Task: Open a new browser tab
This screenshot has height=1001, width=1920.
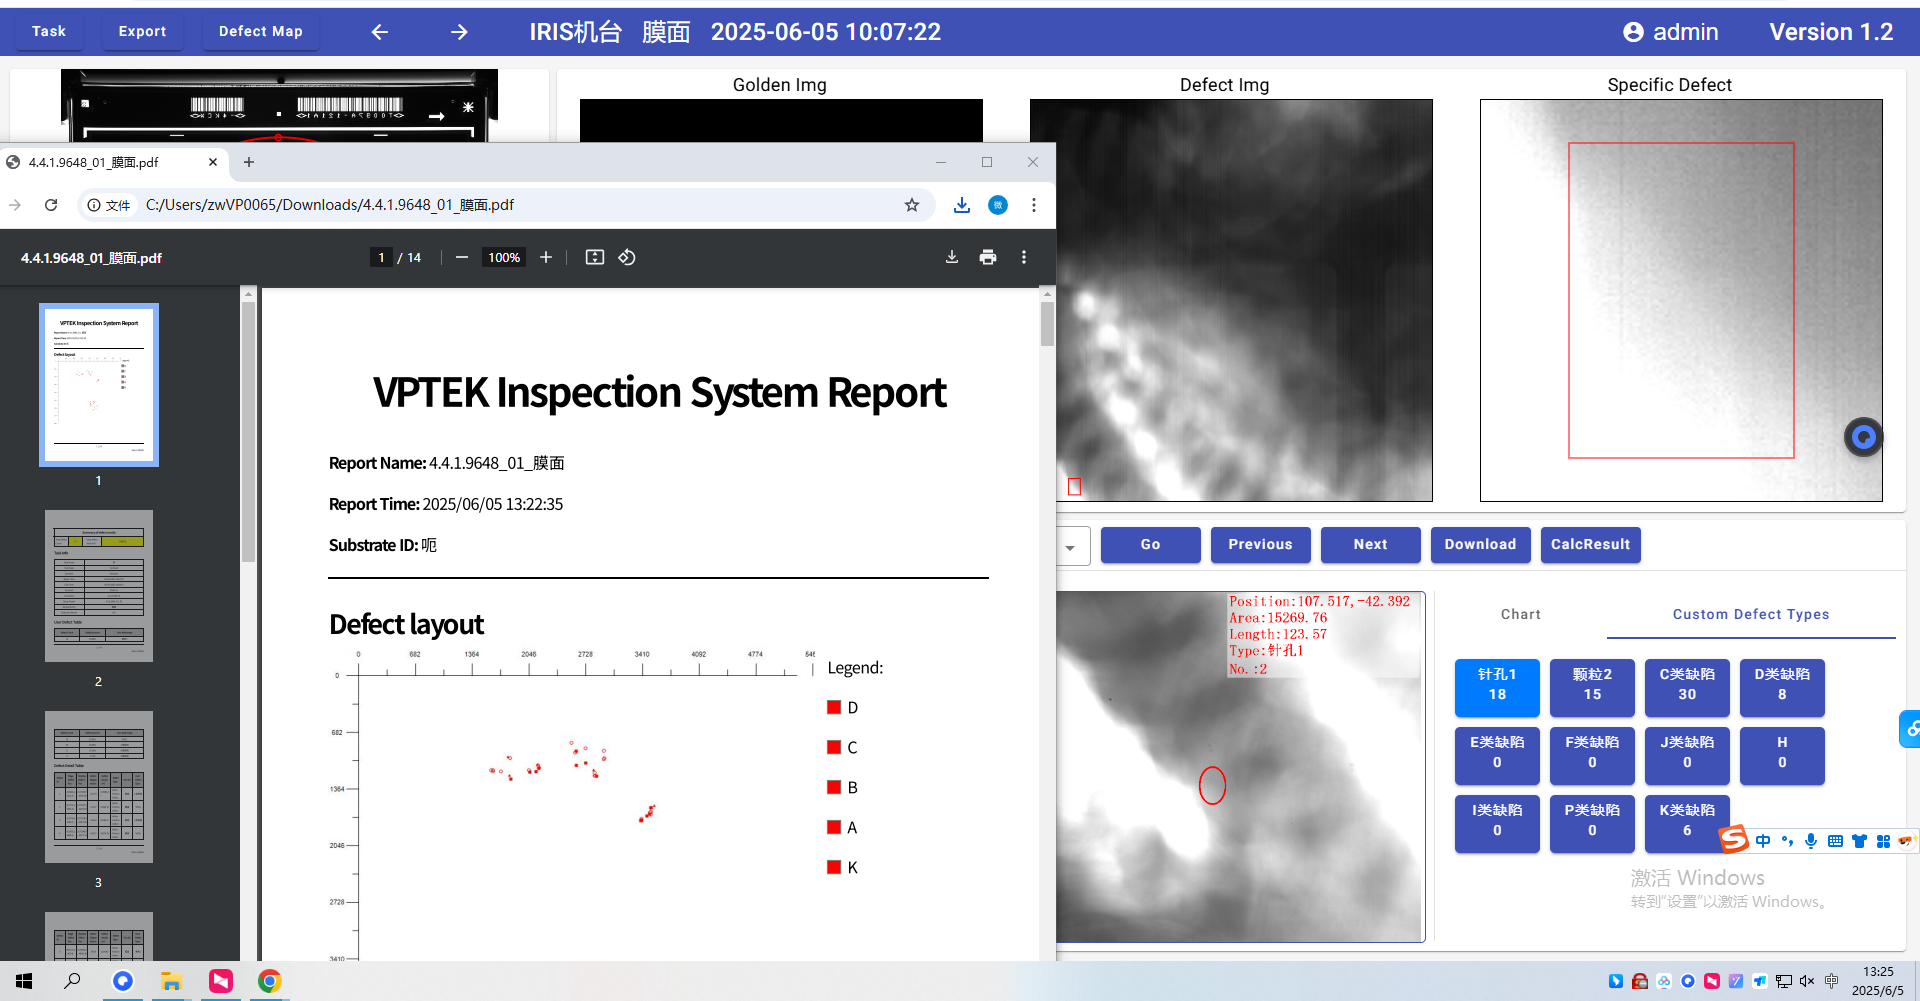Action: point(249,162)
